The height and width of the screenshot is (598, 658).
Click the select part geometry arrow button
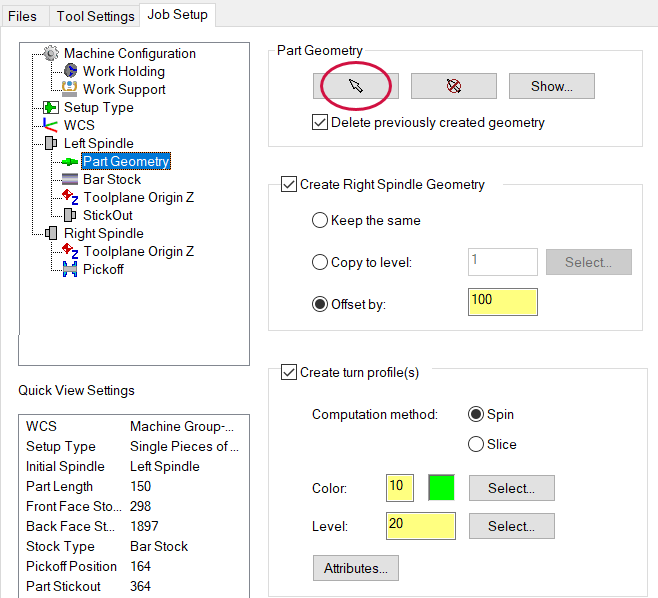[x=356, y=86]
